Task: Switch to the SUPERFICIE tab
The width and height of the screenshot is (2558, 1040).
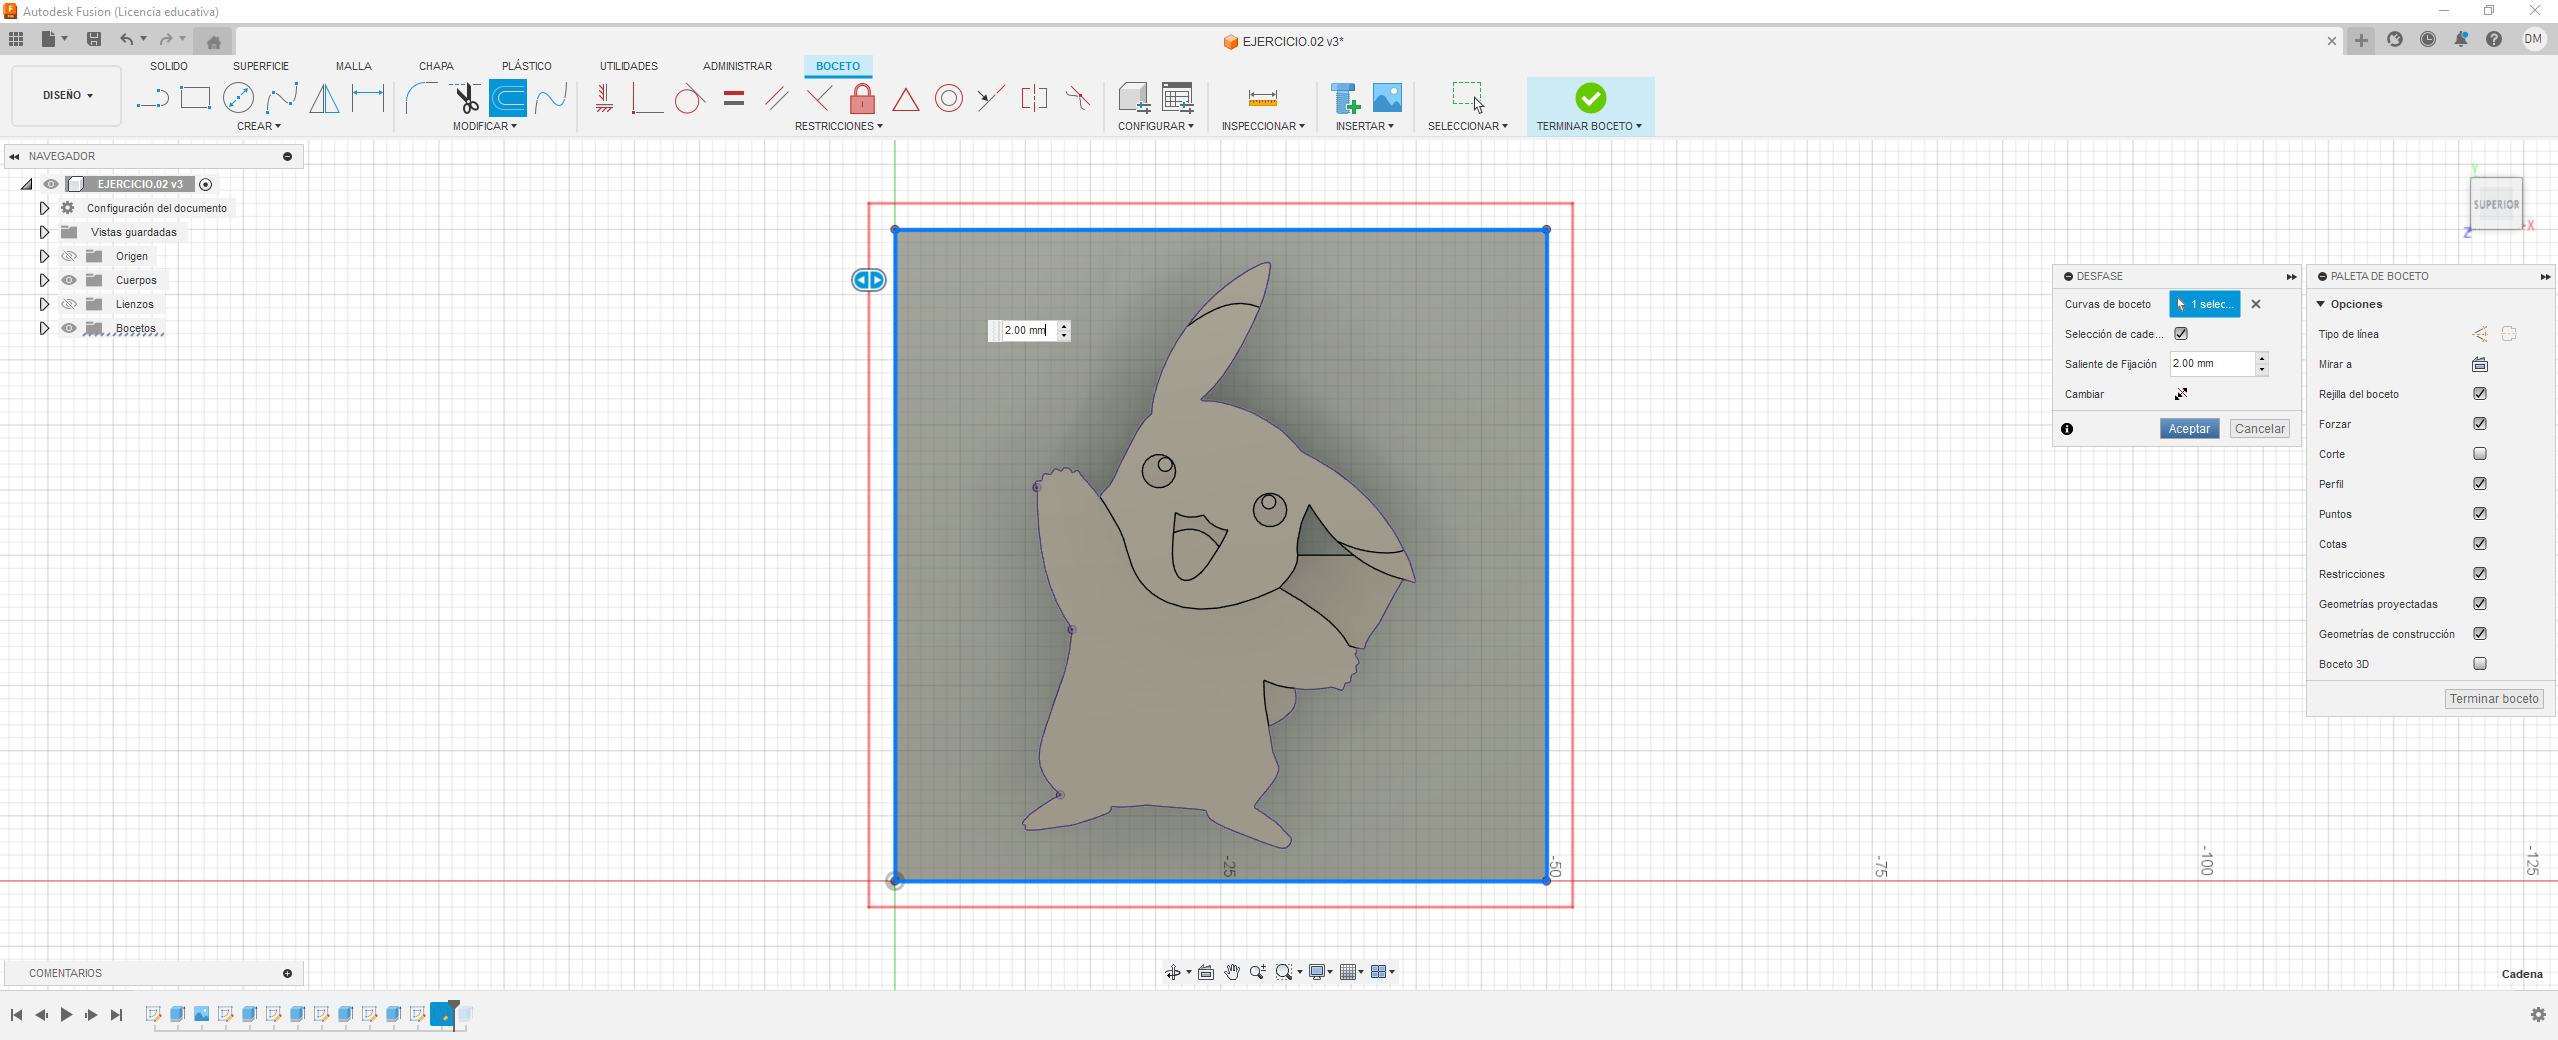Action: [261, 66]
